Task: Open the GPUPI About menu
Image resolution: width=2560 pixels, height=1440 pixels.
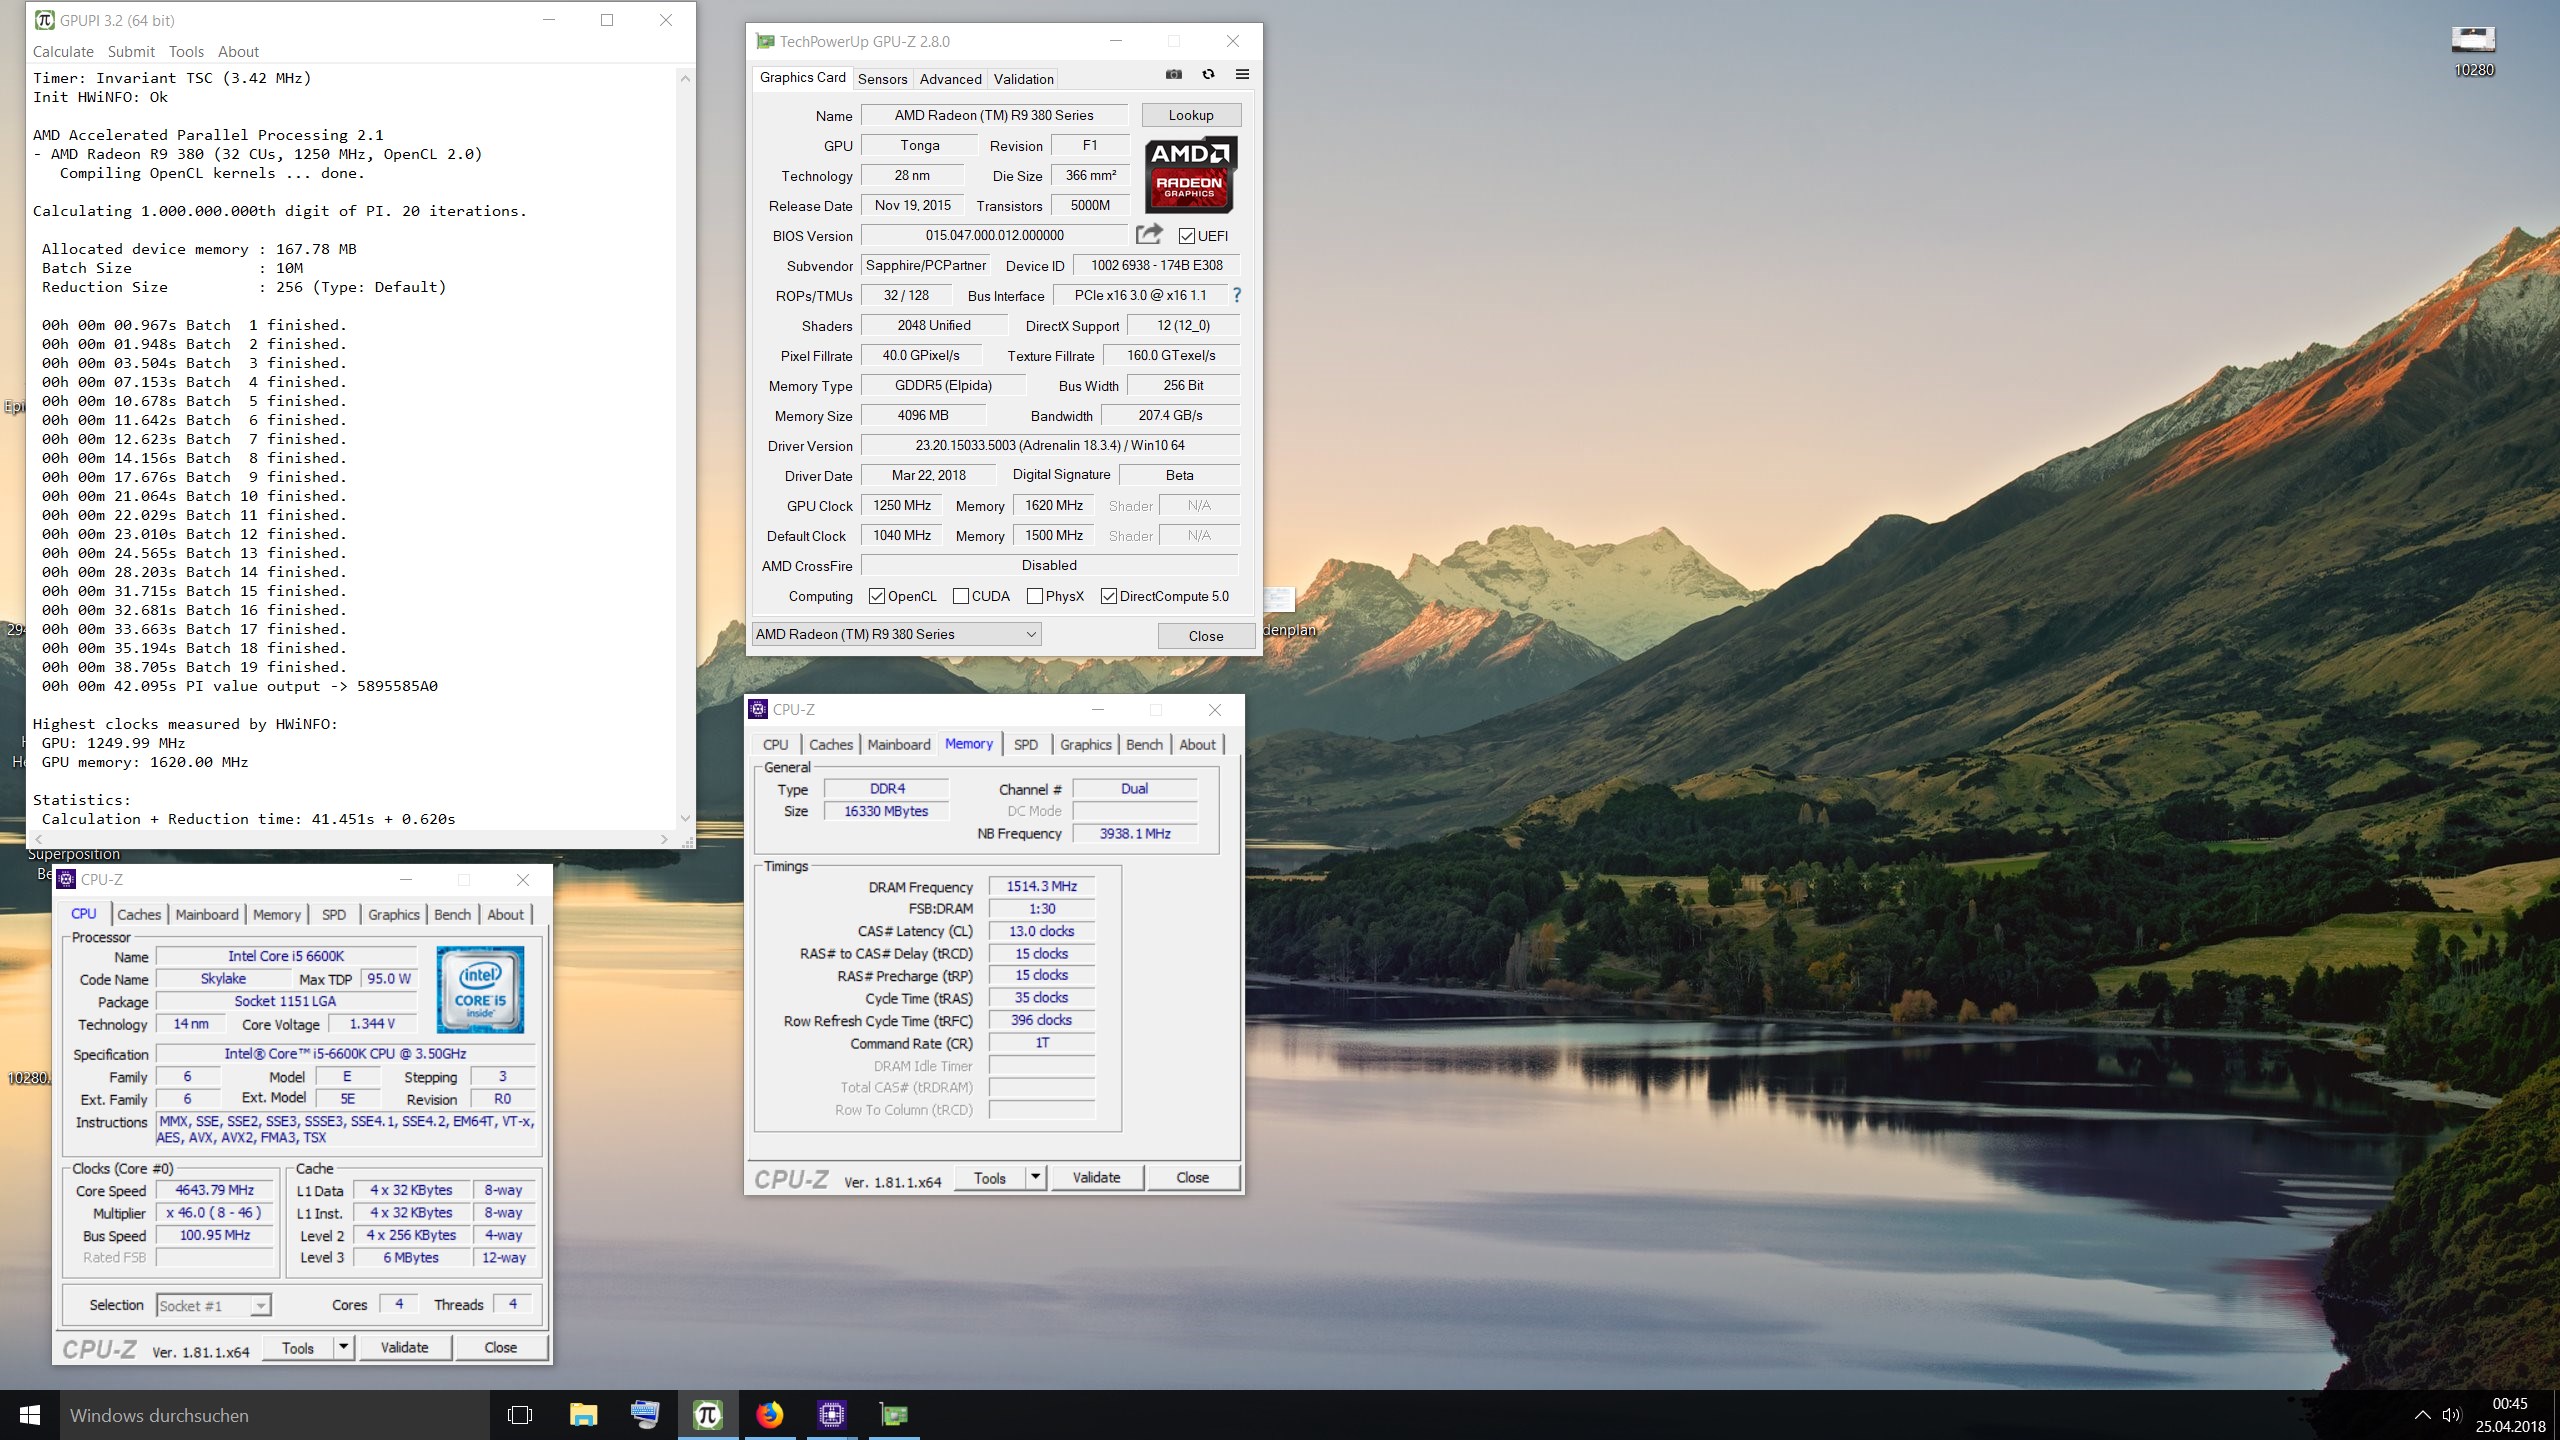Action: [238, 52]
